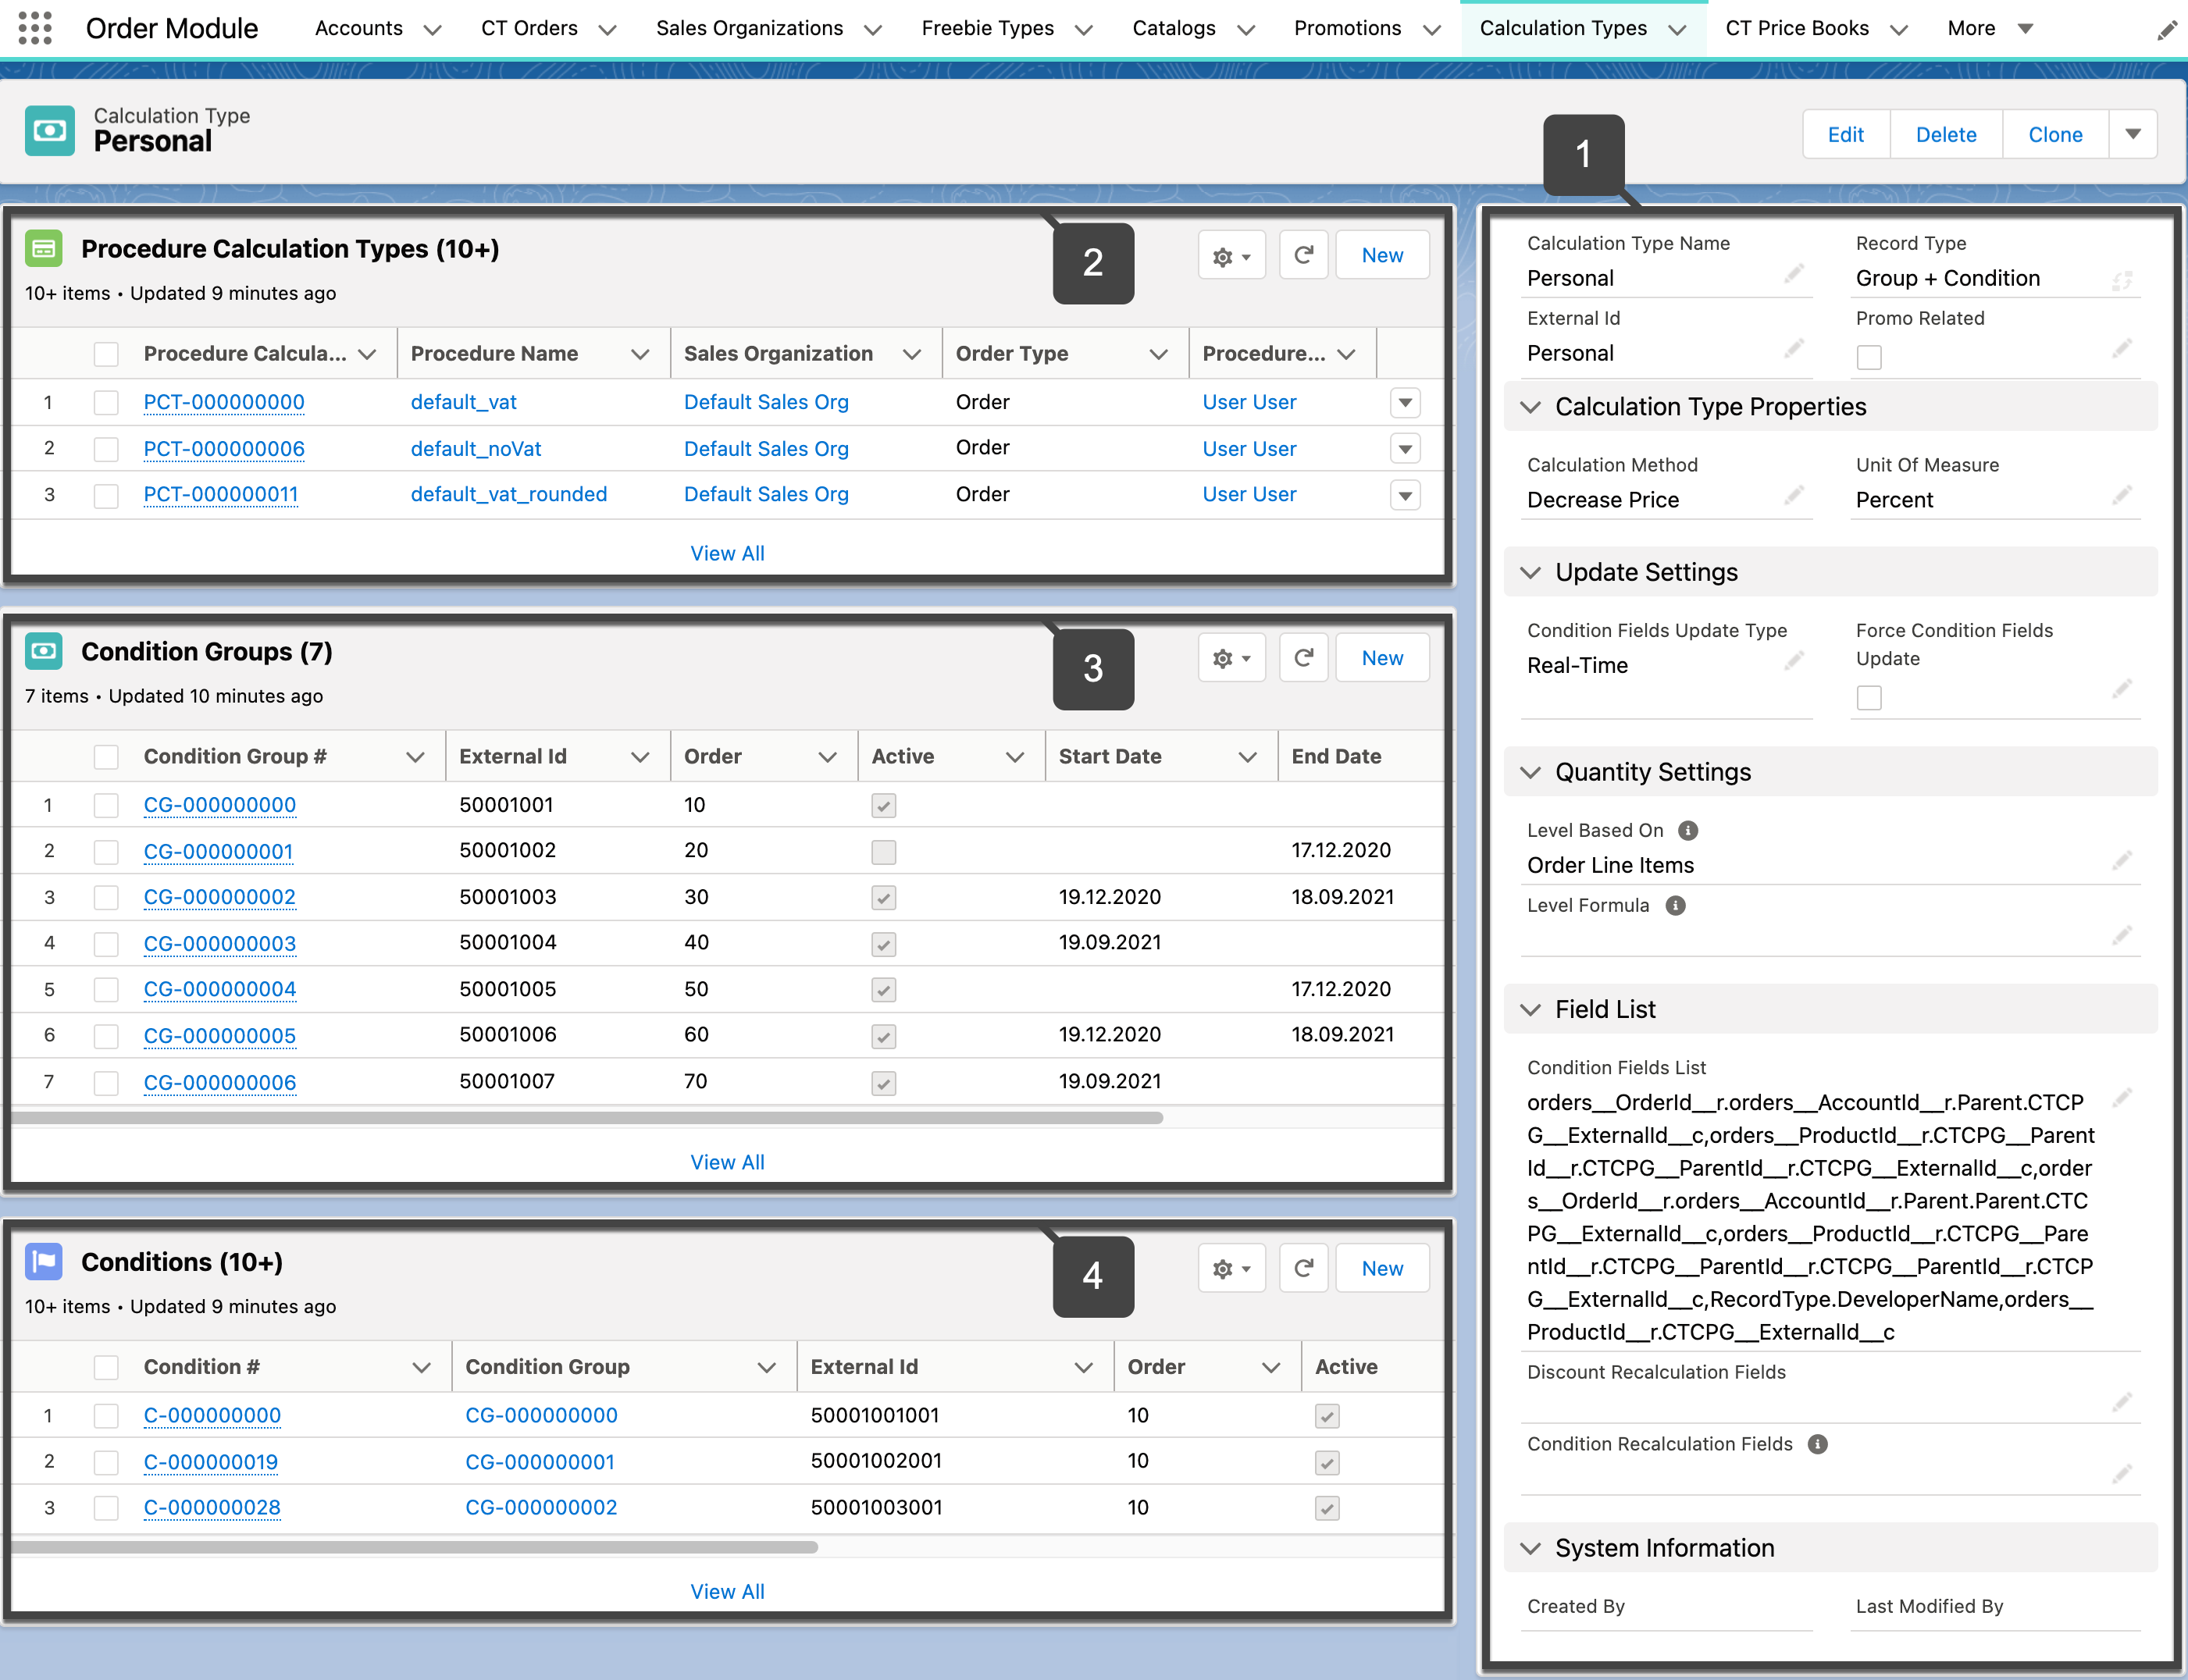Open the row actions dropdown for default_noVat
The height and width of the screenshot is (1680, 2188).
tap(1405, 449)
